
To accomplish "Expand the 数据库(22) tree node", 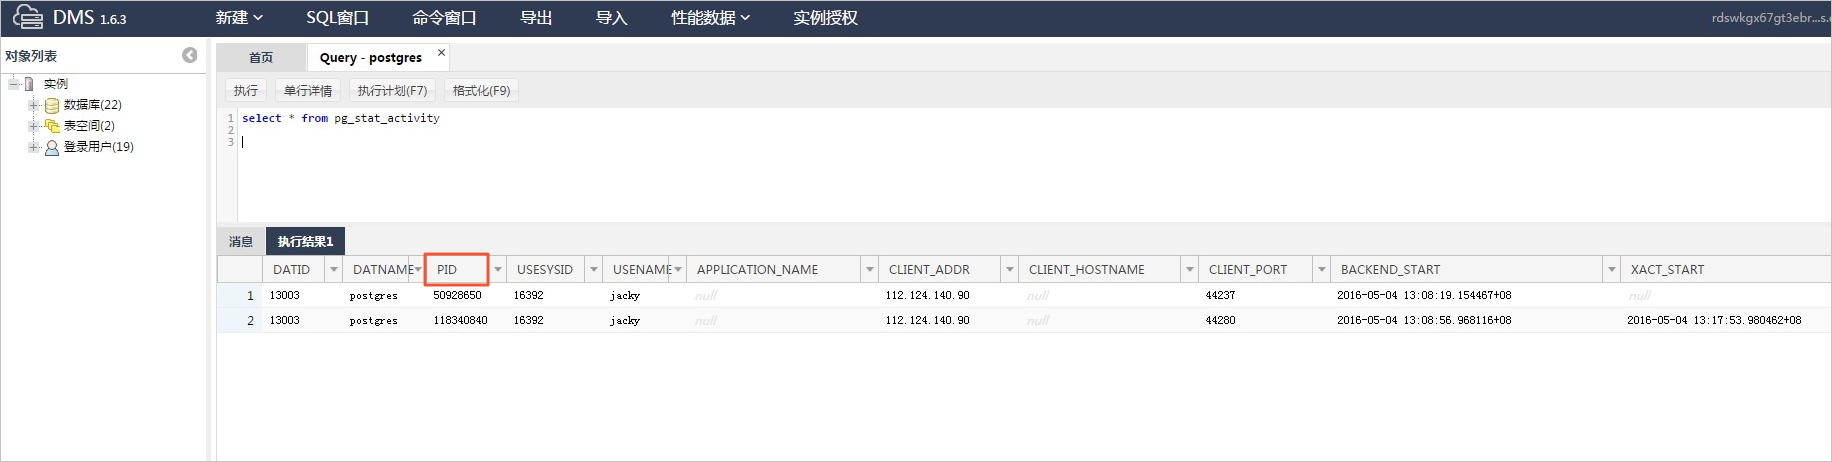I will click(33, 105).
